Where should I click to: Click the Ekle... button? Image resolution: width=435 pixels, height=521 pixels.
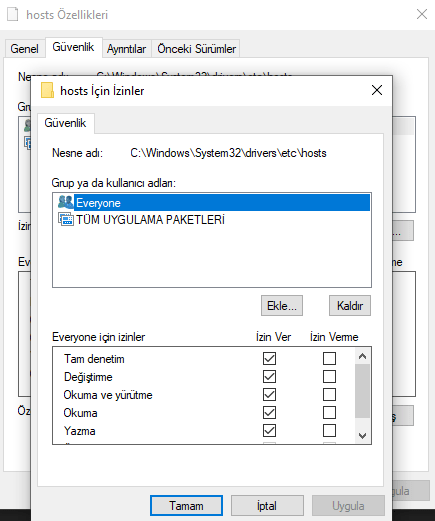[282, 305]
